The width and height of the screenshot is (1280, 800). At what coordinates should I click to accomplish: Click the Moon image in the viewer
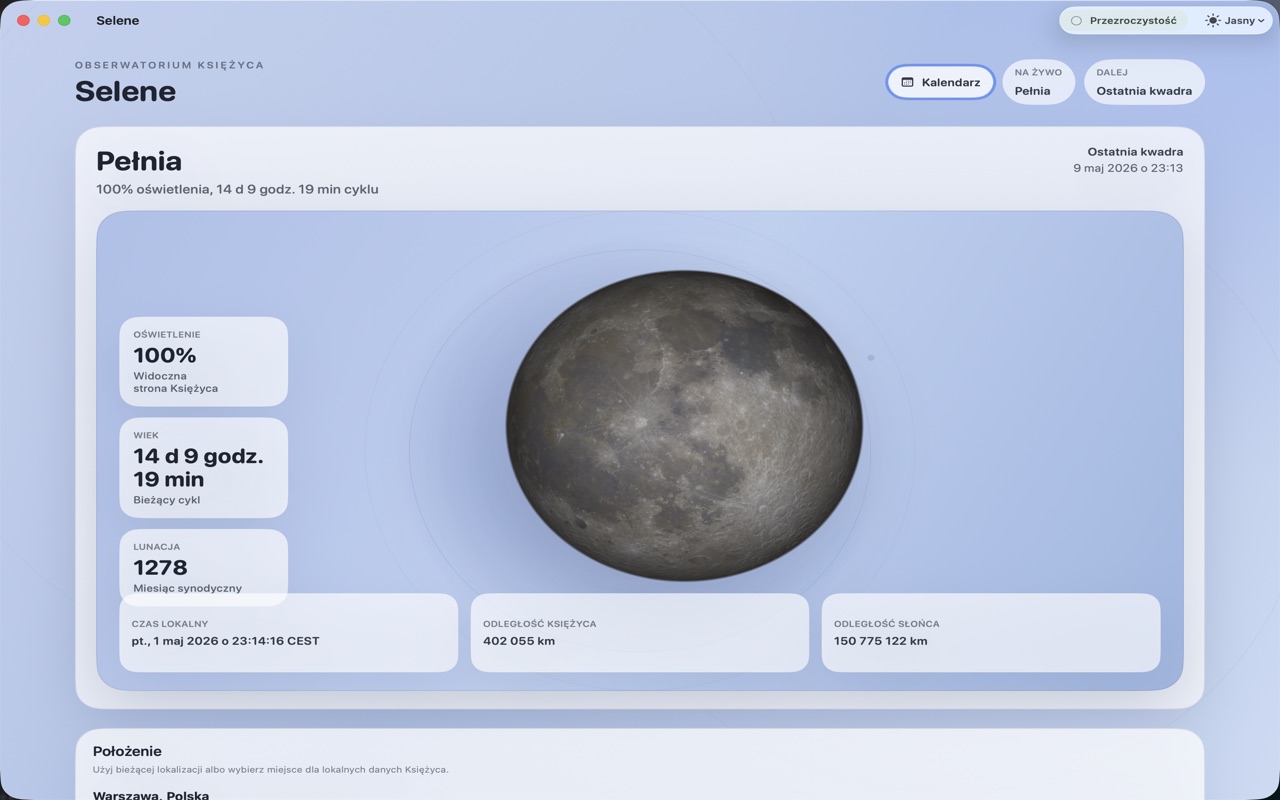tap(684, 425)
